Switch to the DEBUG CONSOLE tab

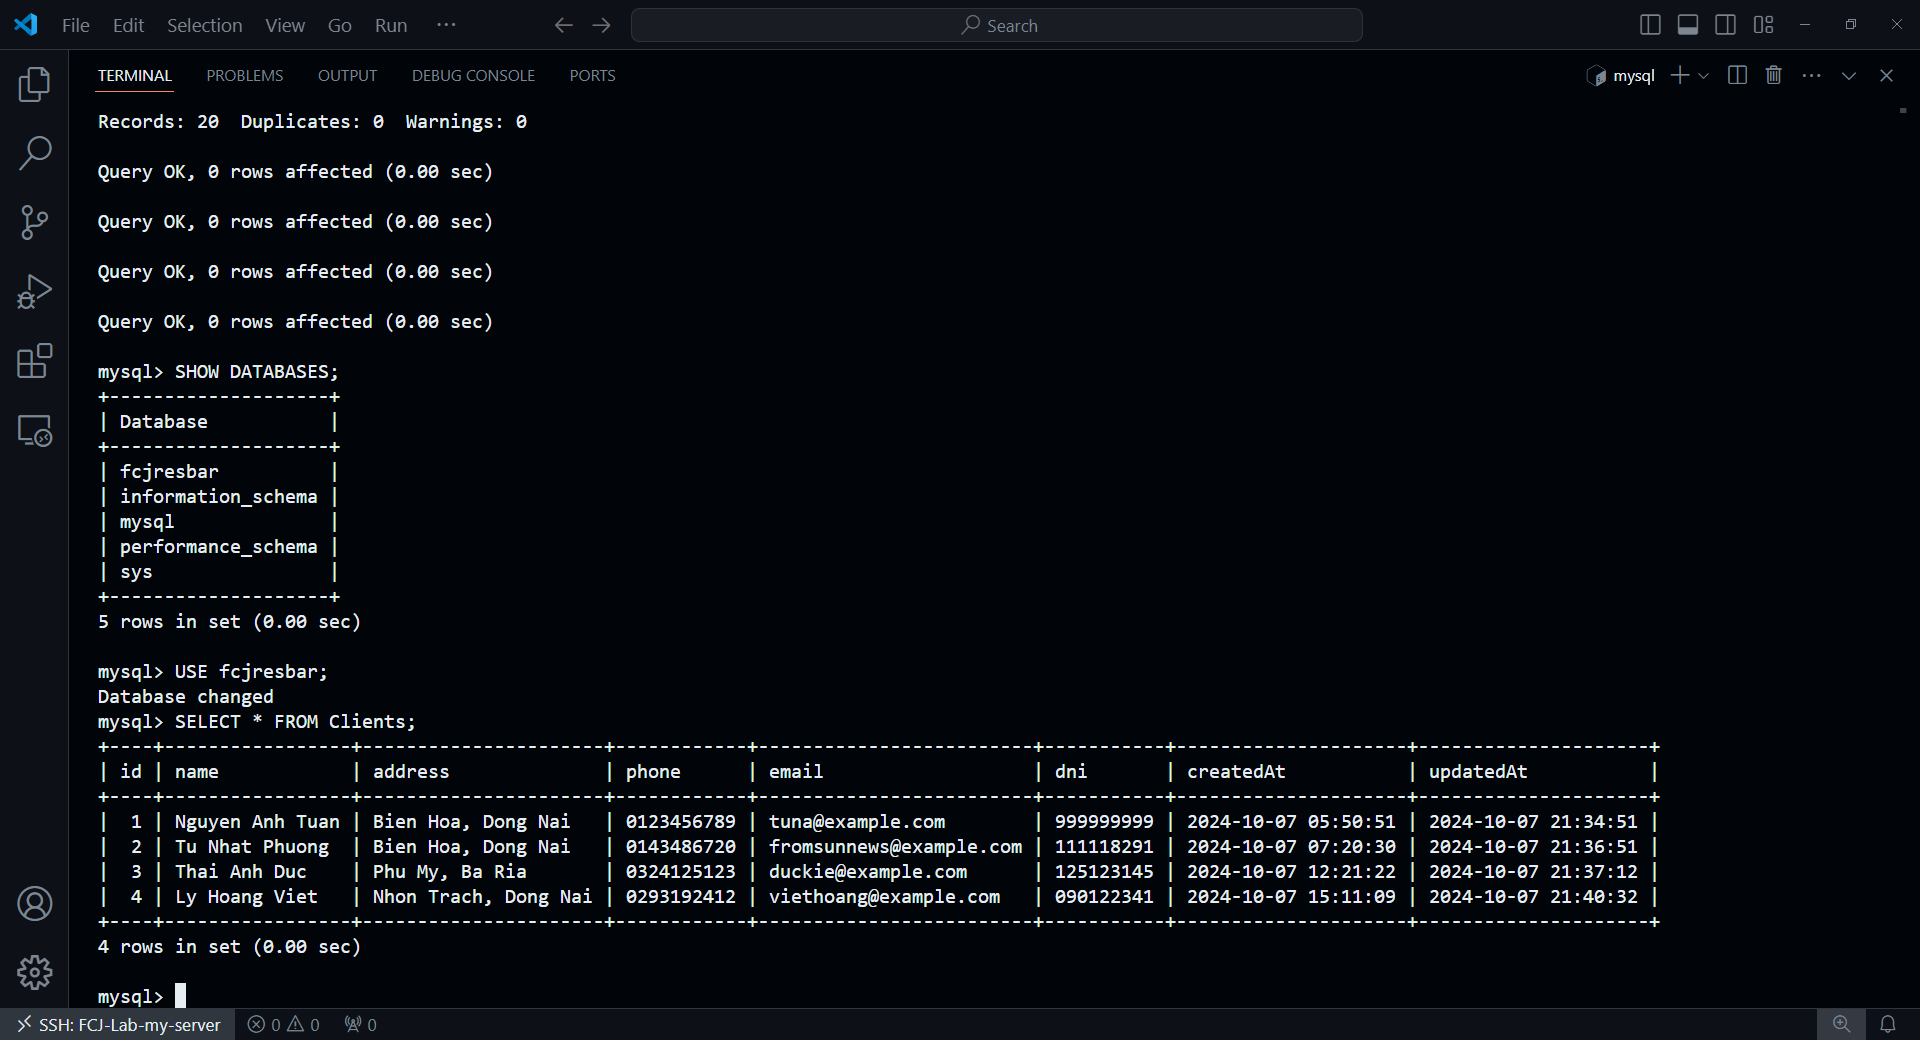(x=473, y=75)
